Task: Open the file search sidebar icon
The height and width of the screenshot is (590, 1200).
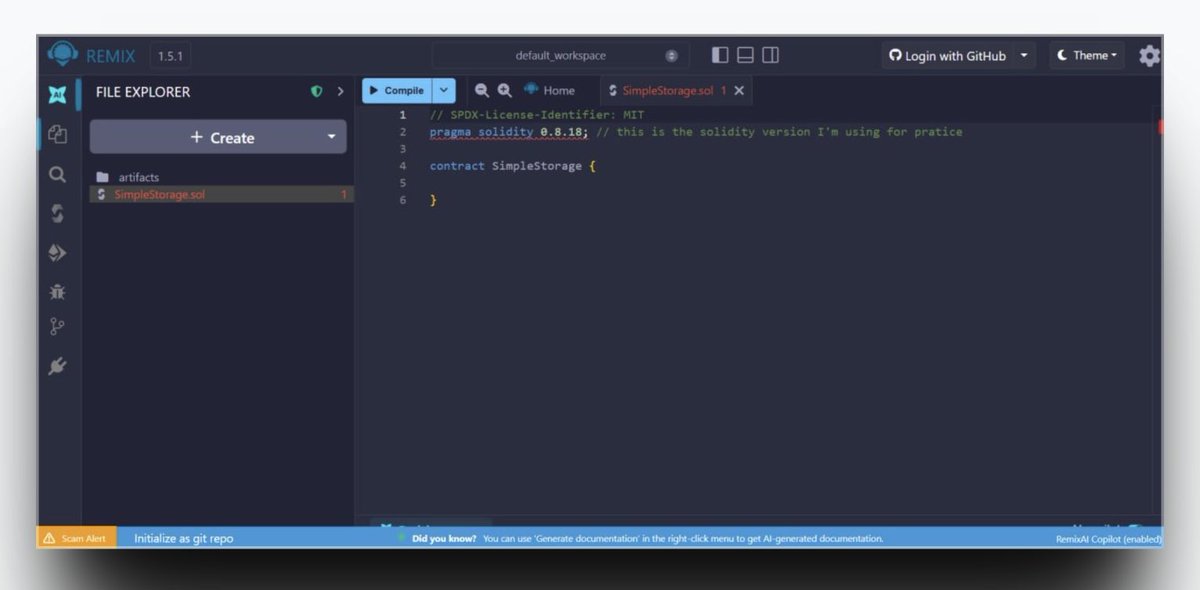Action: [x=58, y=174]
